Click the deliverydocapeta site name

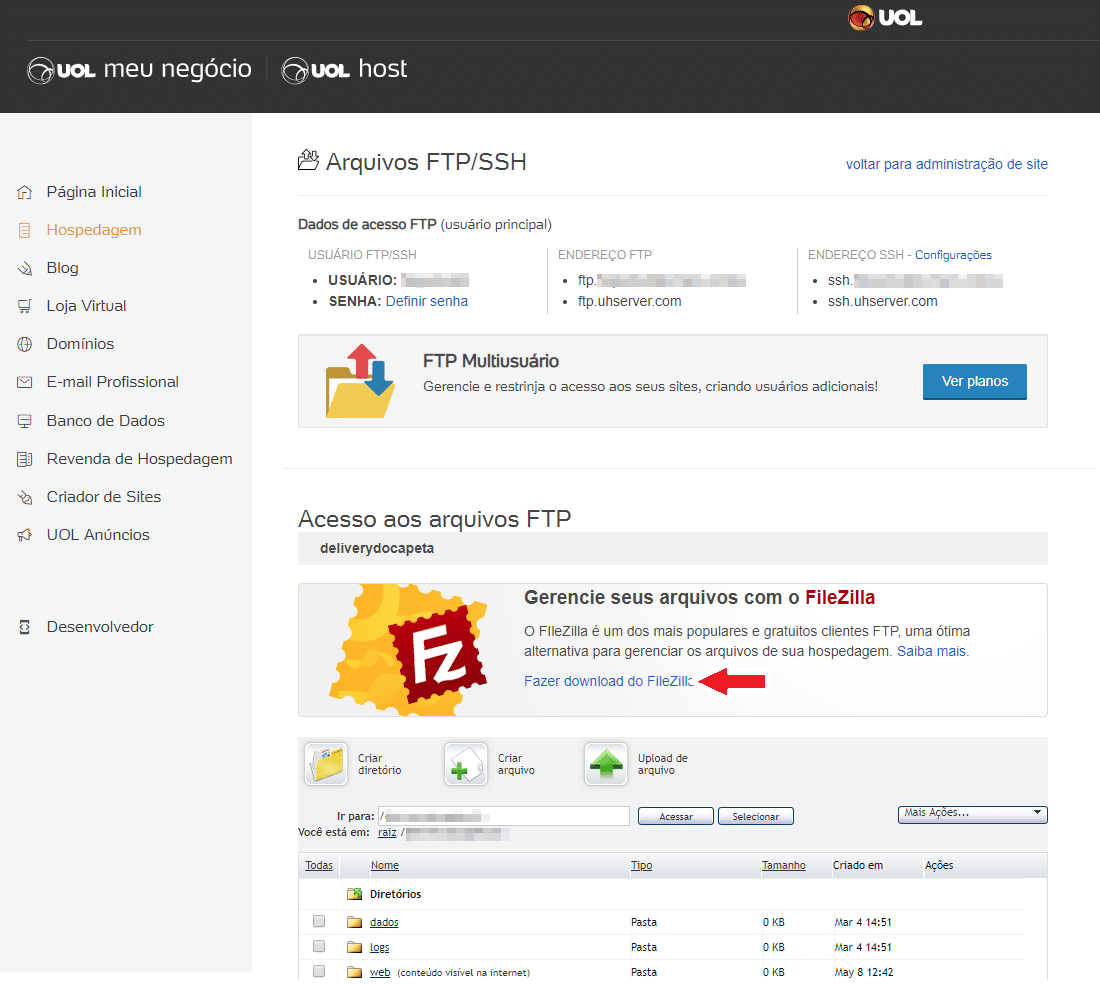pyautogui.click(x=377, y=548)
